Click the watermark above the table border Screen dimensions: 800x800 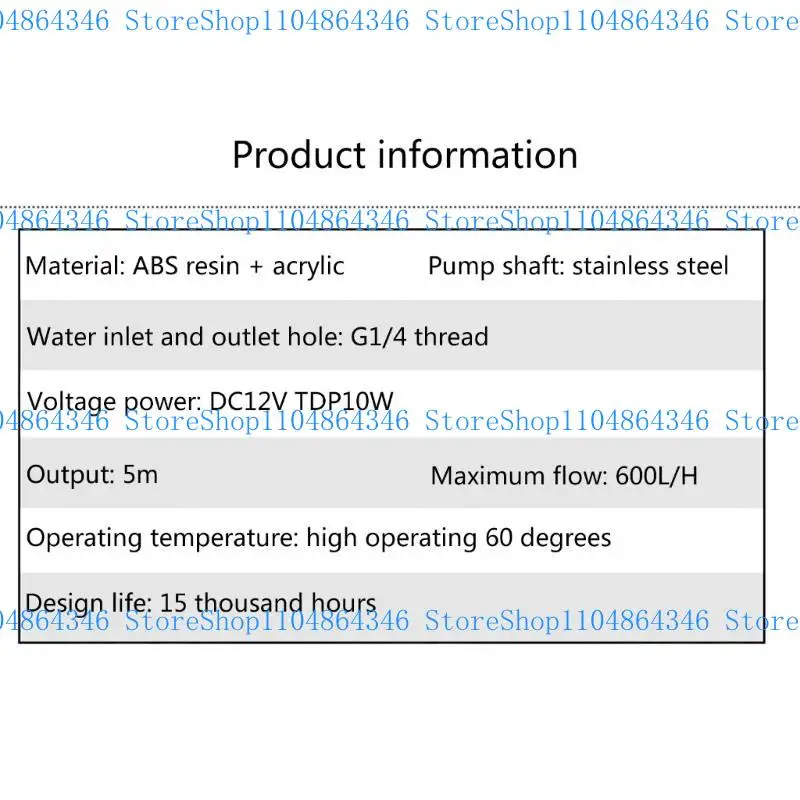click(x=400, y=221)
